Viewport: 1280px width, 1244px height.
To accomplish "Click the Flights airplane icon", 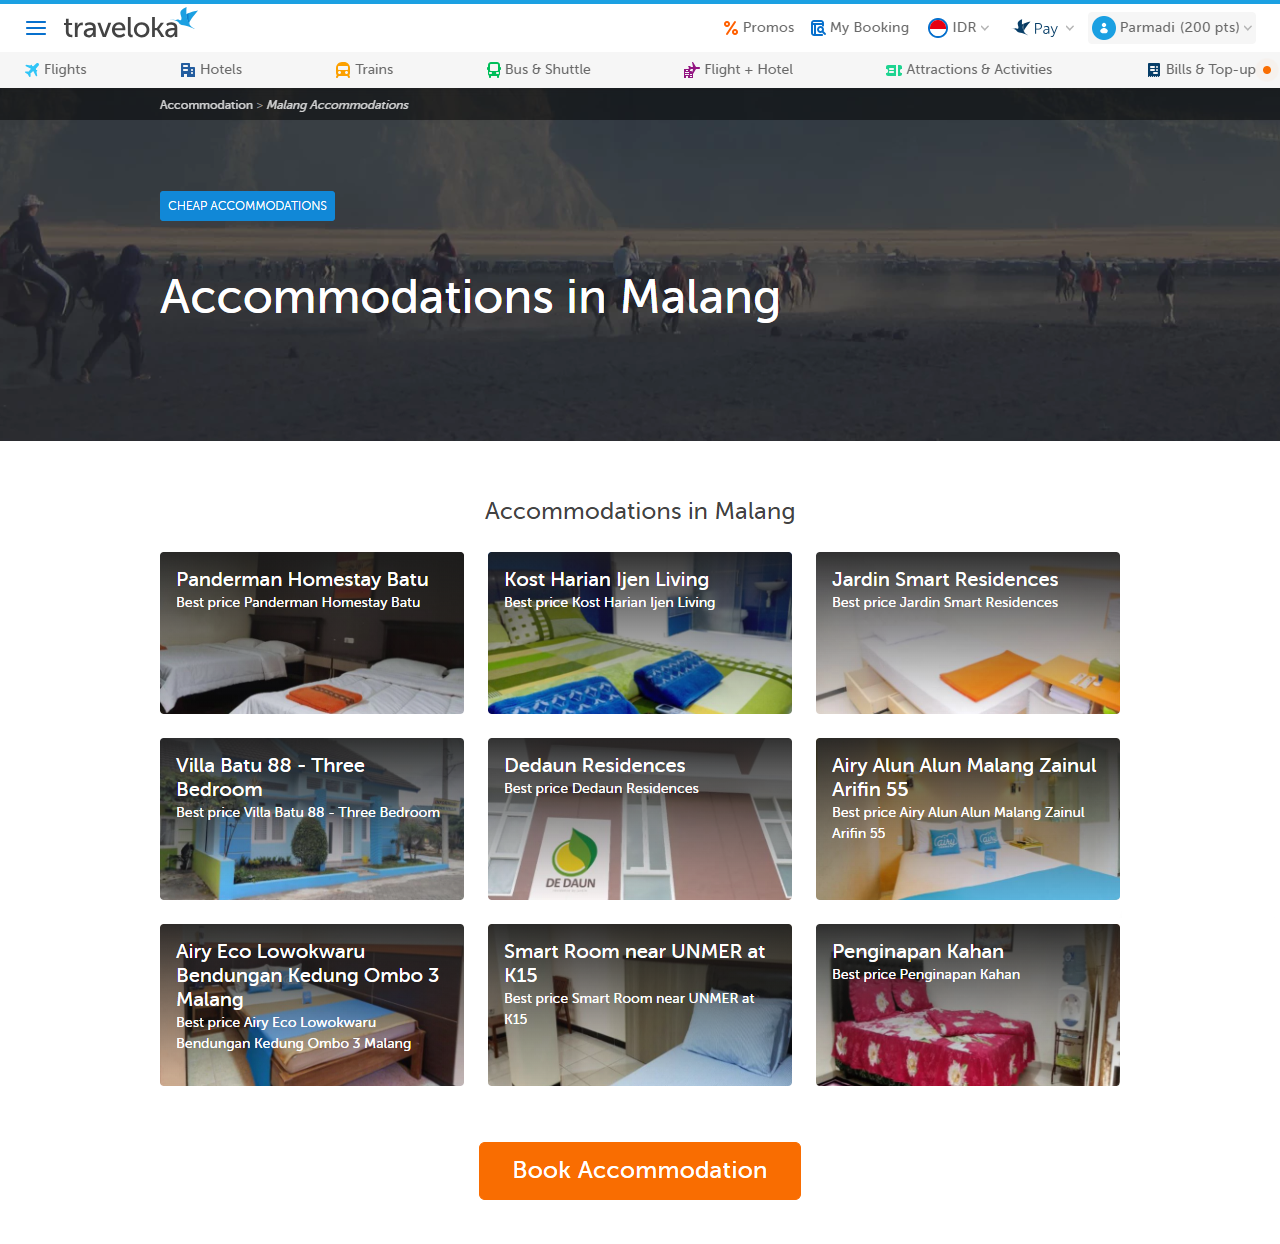I will click(x=32, y=70).
